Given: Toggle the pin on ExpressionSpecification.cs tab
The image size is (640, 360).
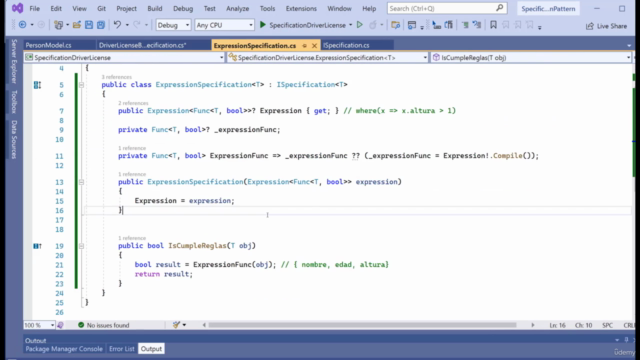Looking at the screenshot, I should [x=304, y=45].
